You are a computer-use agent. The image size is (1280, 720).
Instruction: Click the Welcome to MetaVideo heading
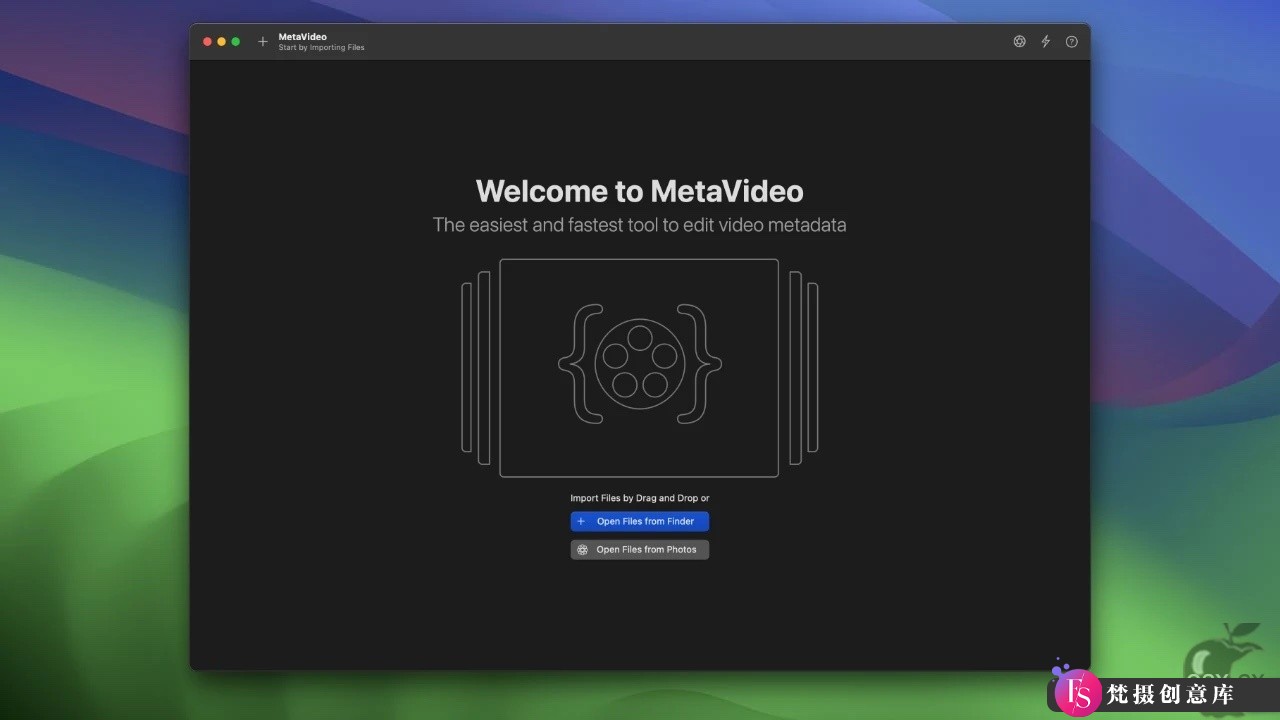coord(640,191)
